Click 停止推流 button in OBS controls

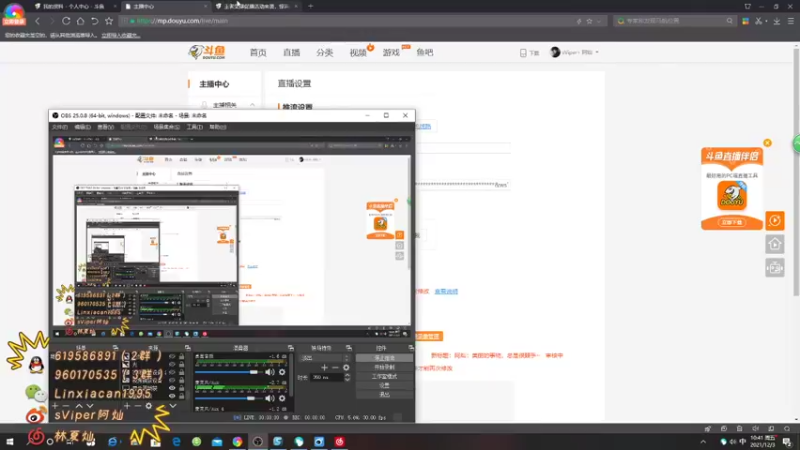click(x=384, y=358)
